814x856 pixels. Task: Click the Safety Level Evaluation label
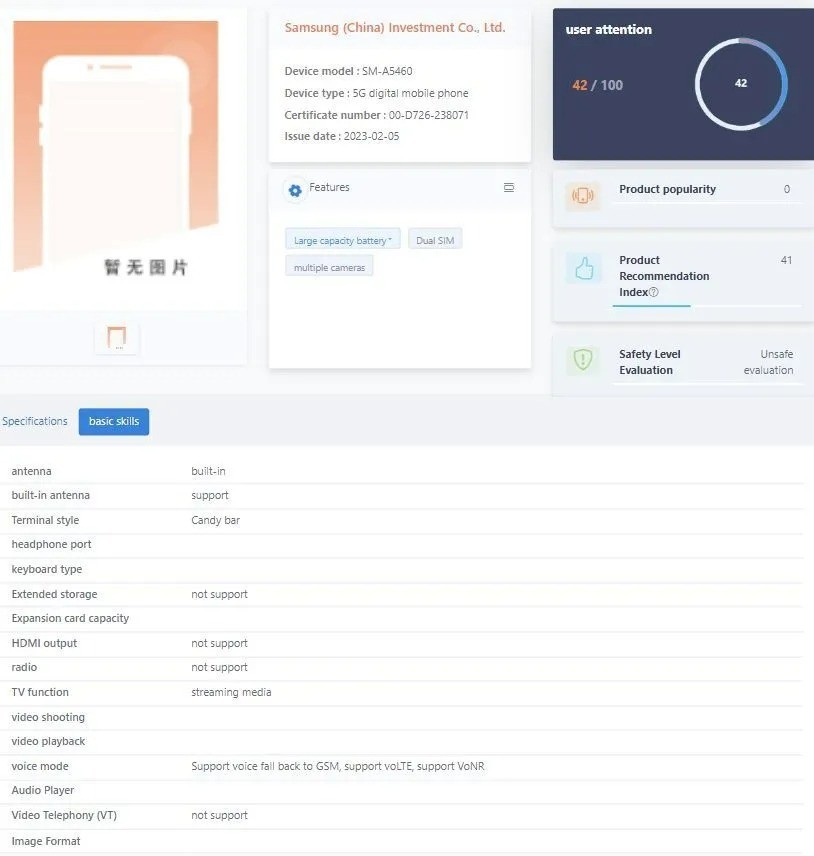(x=649, y=362)
